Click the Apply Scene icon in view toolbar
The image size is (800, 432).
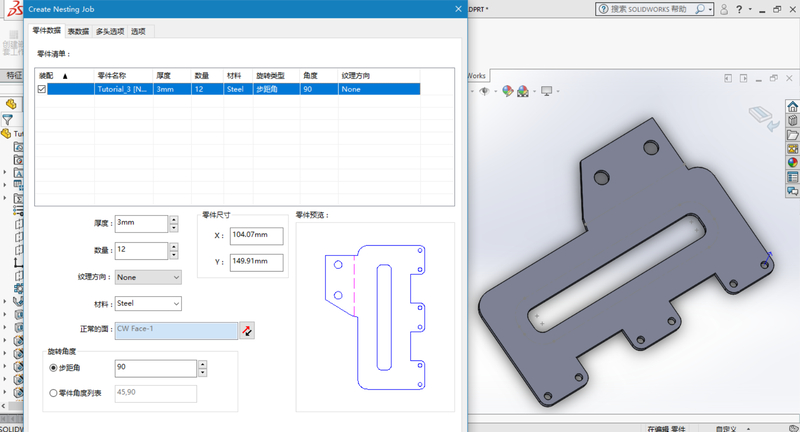click(523, 91)
